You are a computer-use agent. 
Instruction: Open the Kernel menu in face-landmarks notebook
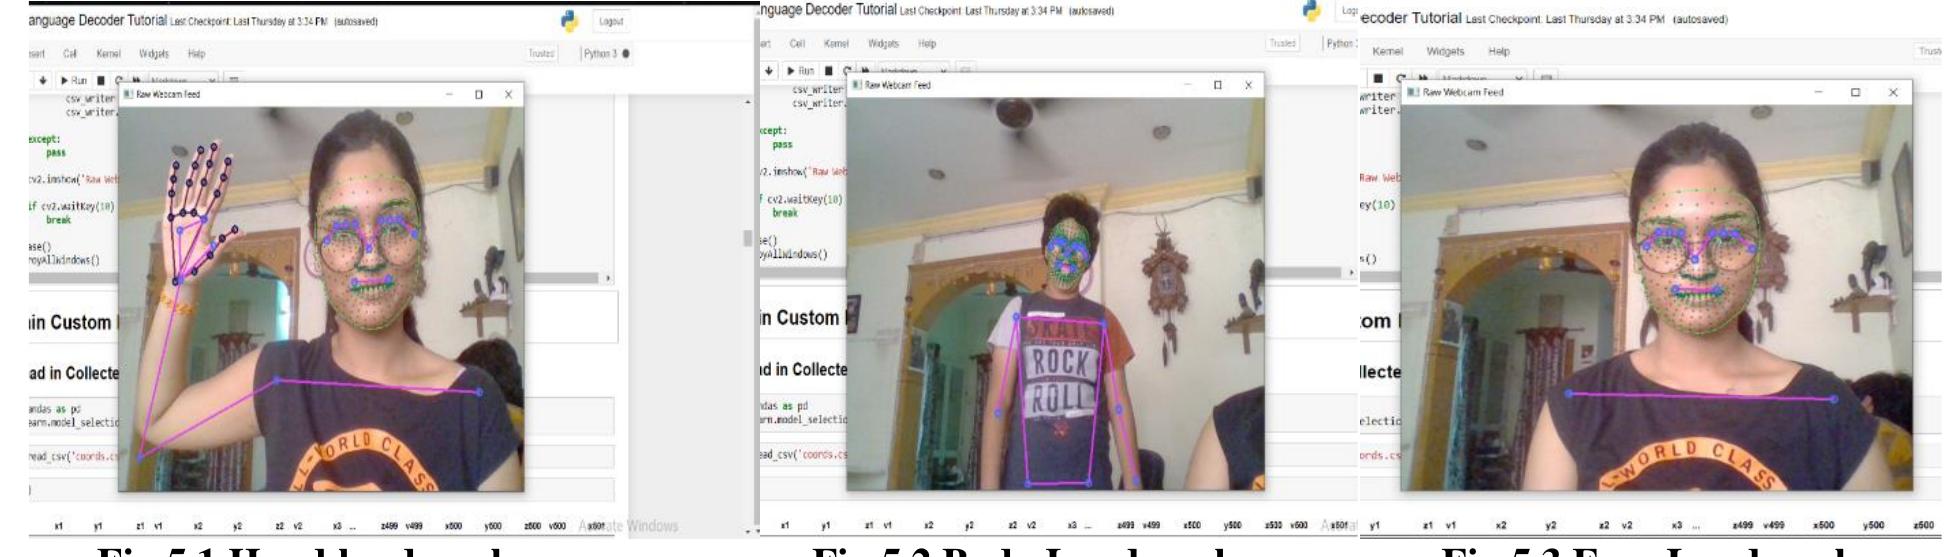pos(1389,50)
